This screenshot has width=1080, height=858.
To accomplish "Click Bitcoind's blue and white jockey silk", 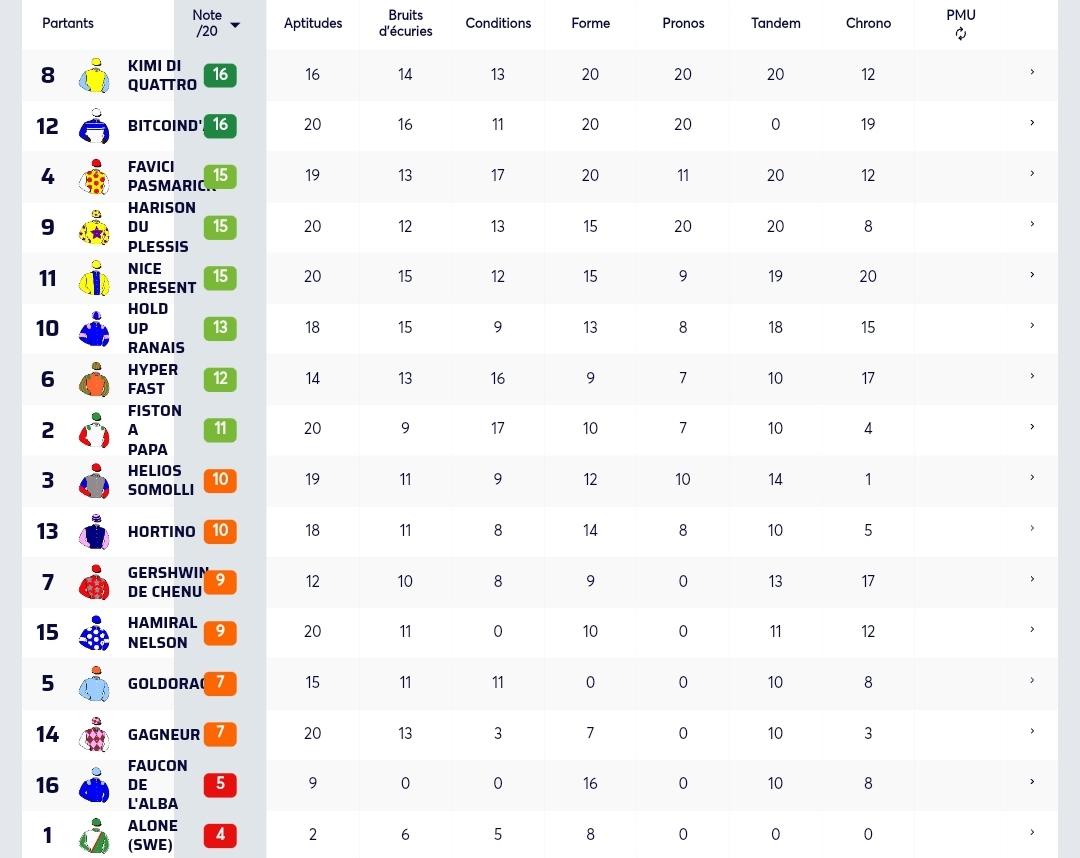I will point(94,126).
